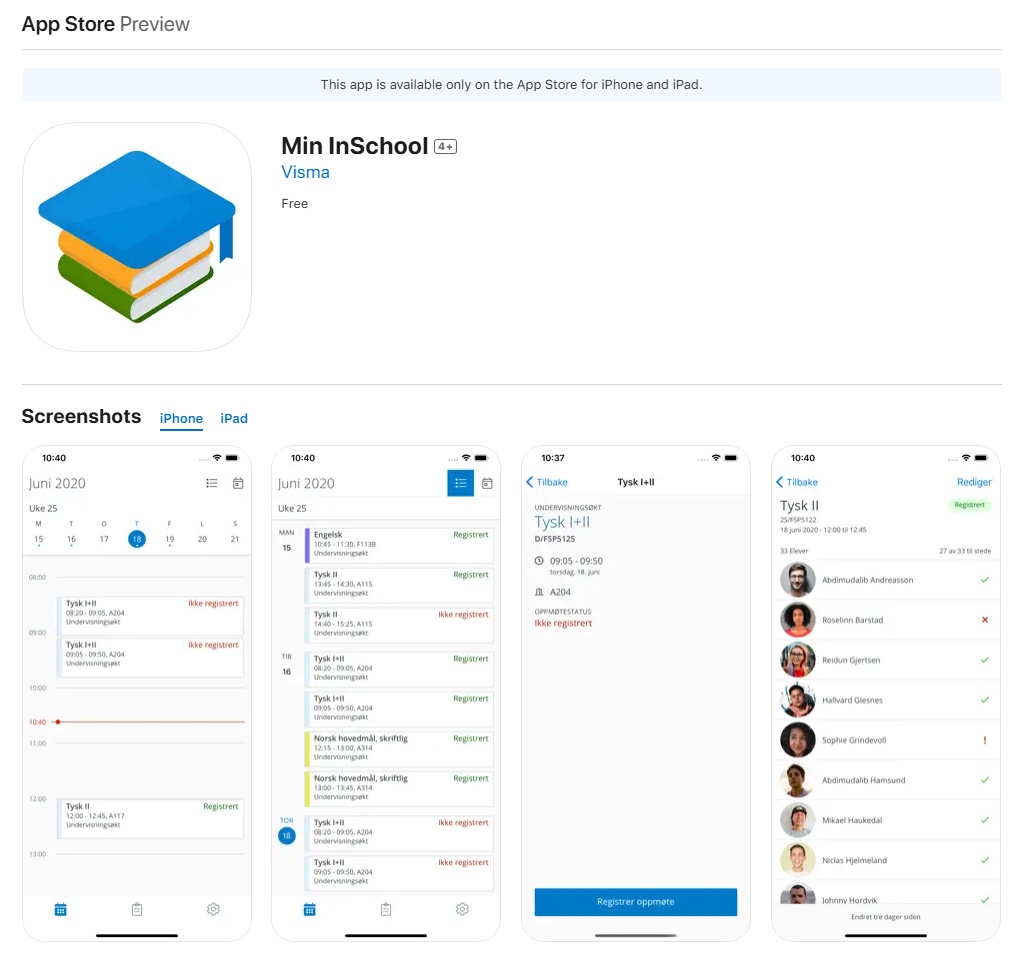The image size is (1031, 974).
Task: Click the blue calendar icon in second screenshot bottom bar
Action: [309, 909]
